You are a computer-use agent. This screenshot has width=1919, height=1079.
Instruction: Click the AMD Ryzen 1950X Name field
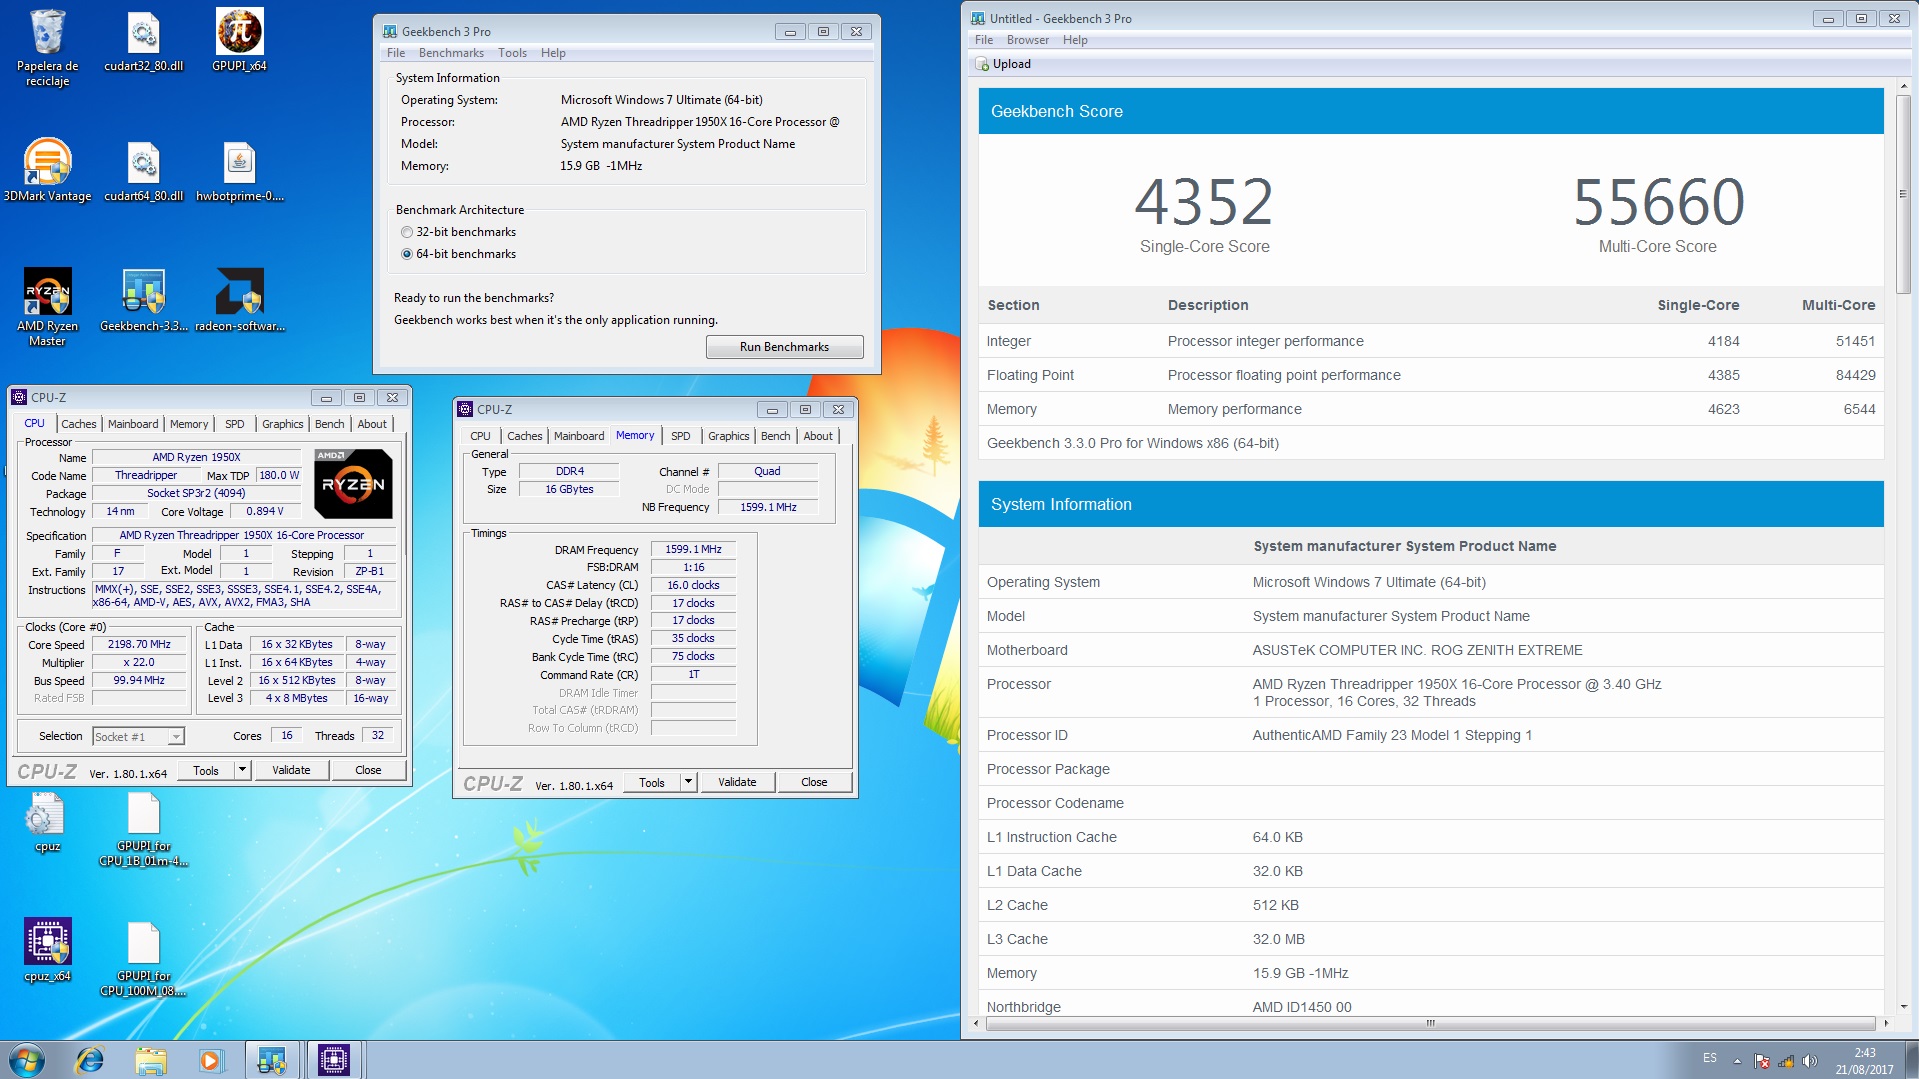pyautogui.click(x=196, y=457)
